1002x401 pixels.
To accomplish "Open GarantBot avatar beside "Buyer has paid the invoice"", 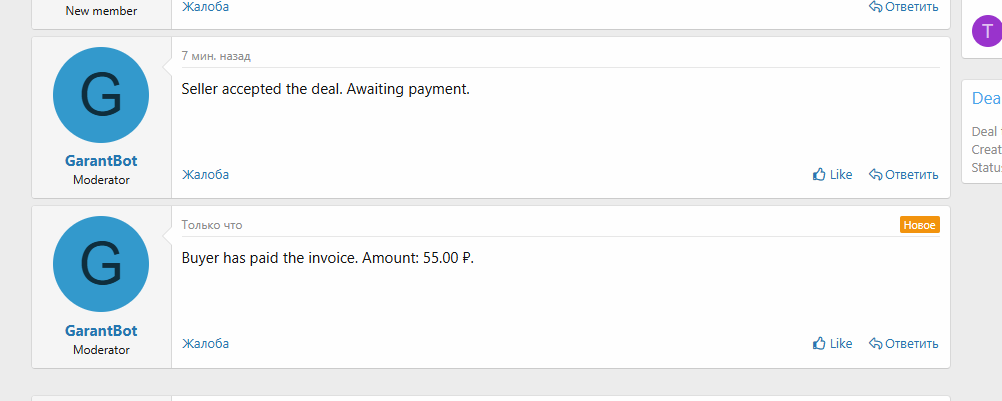I will 101,264.
